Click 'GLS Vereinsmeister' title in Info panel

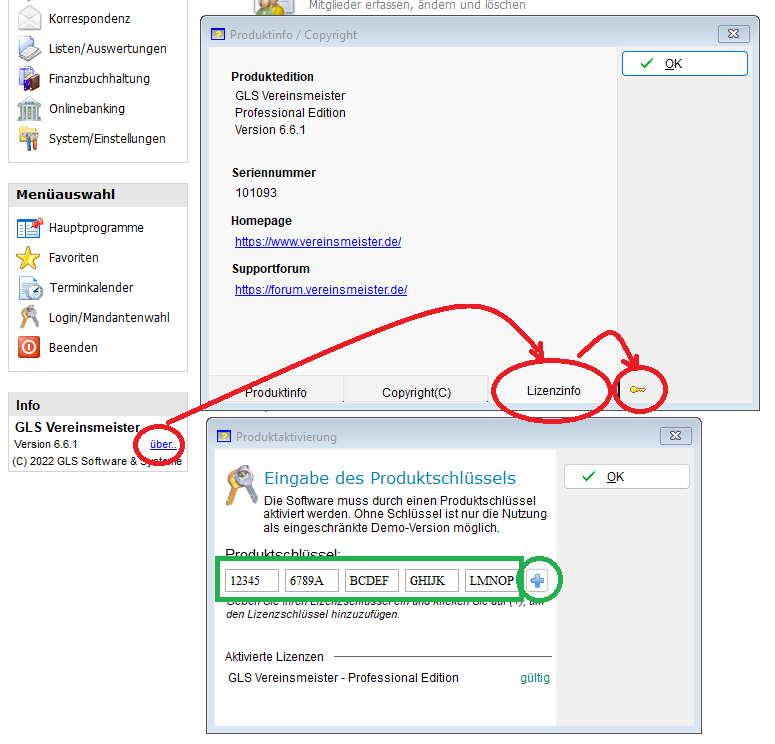coord(78,427)
